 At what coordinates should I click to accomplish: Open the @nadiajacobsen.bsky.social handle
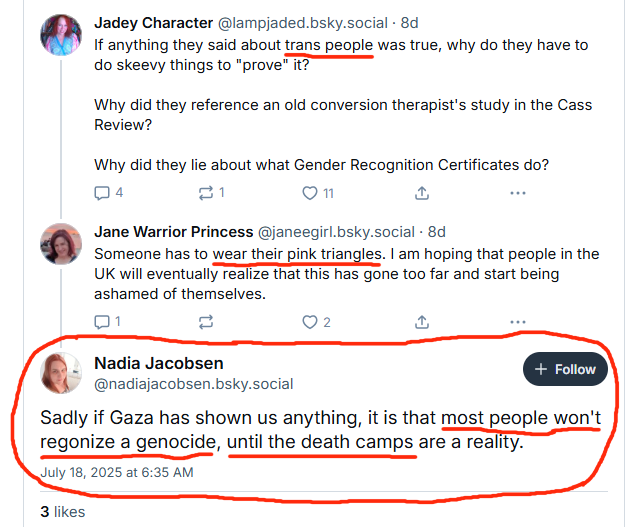194,383
